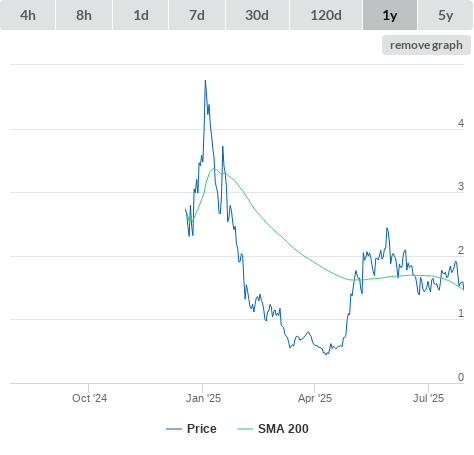Select the 4h time range tab
Screen dimensions: 474x455
point(28,15)
